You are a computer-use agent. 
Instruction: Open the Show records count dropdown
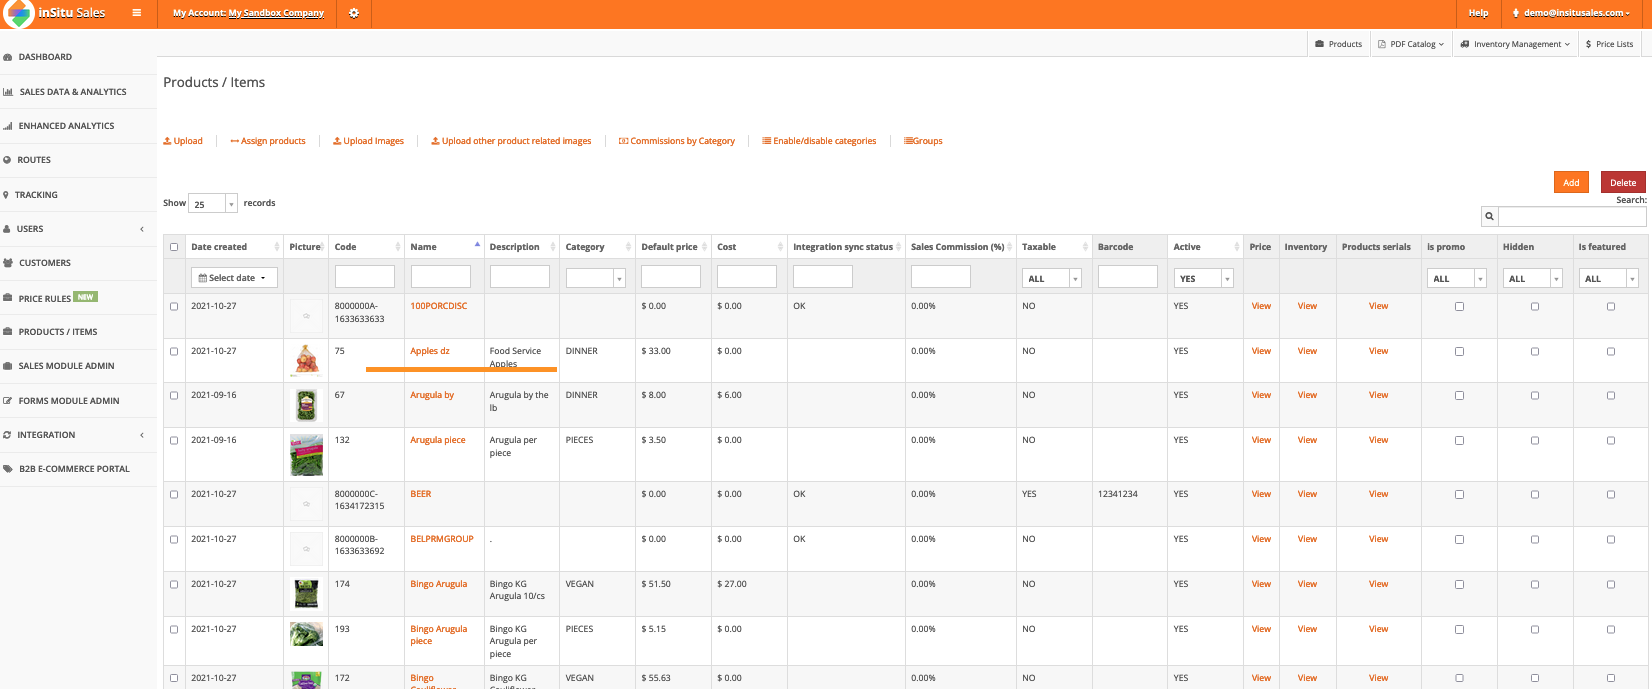coord(215,204)
